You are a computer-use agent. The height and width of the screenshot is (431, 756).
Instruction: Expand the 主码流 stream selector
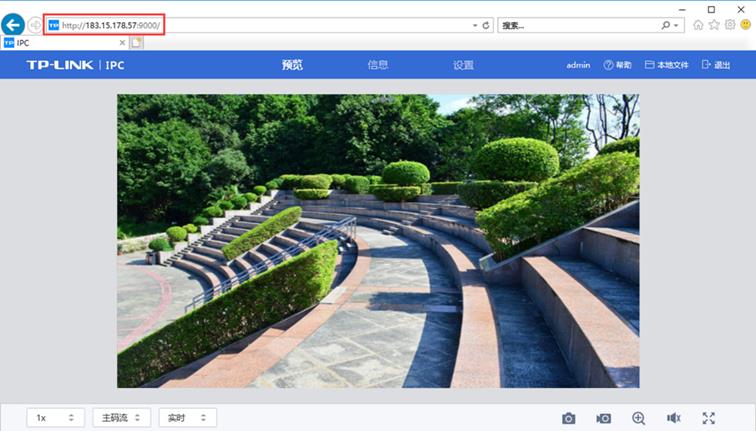[122, 418]
